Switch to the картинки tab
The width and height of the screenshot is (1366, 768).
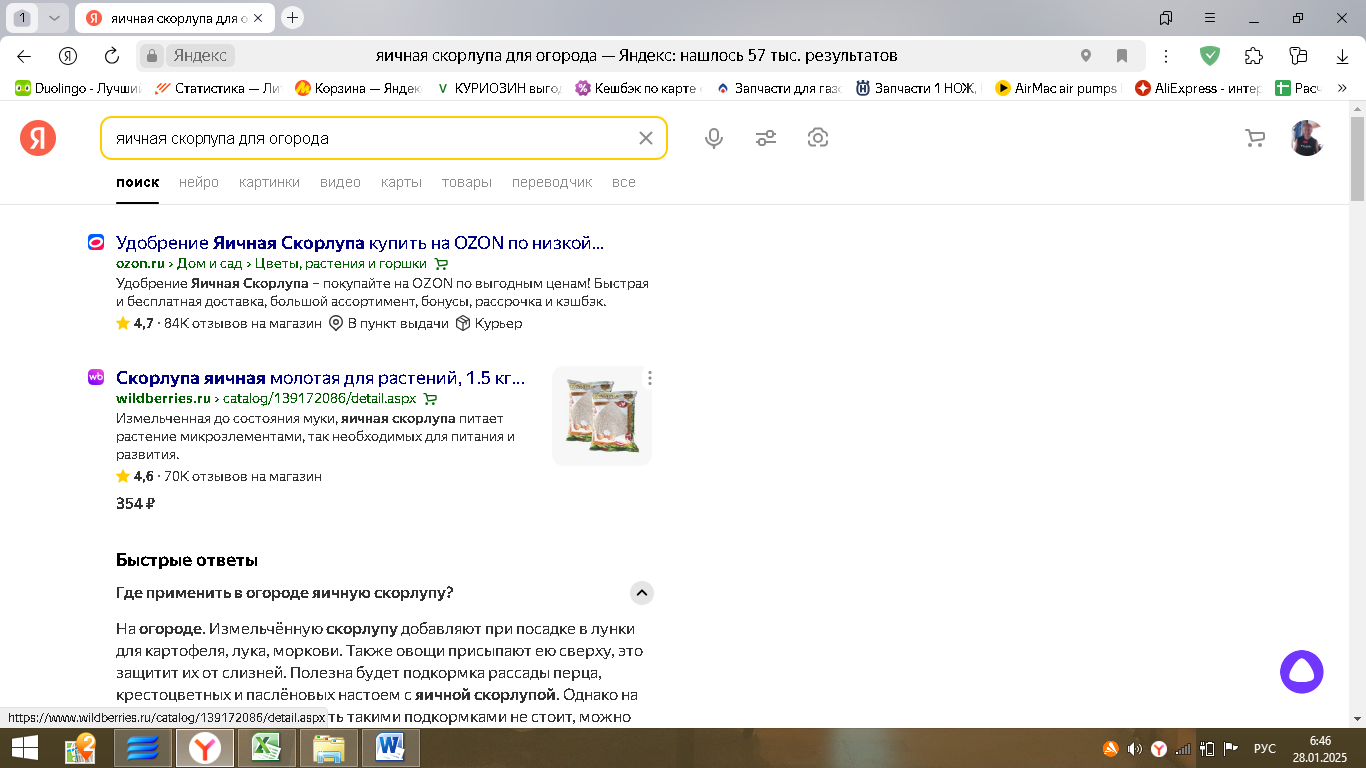269,182
